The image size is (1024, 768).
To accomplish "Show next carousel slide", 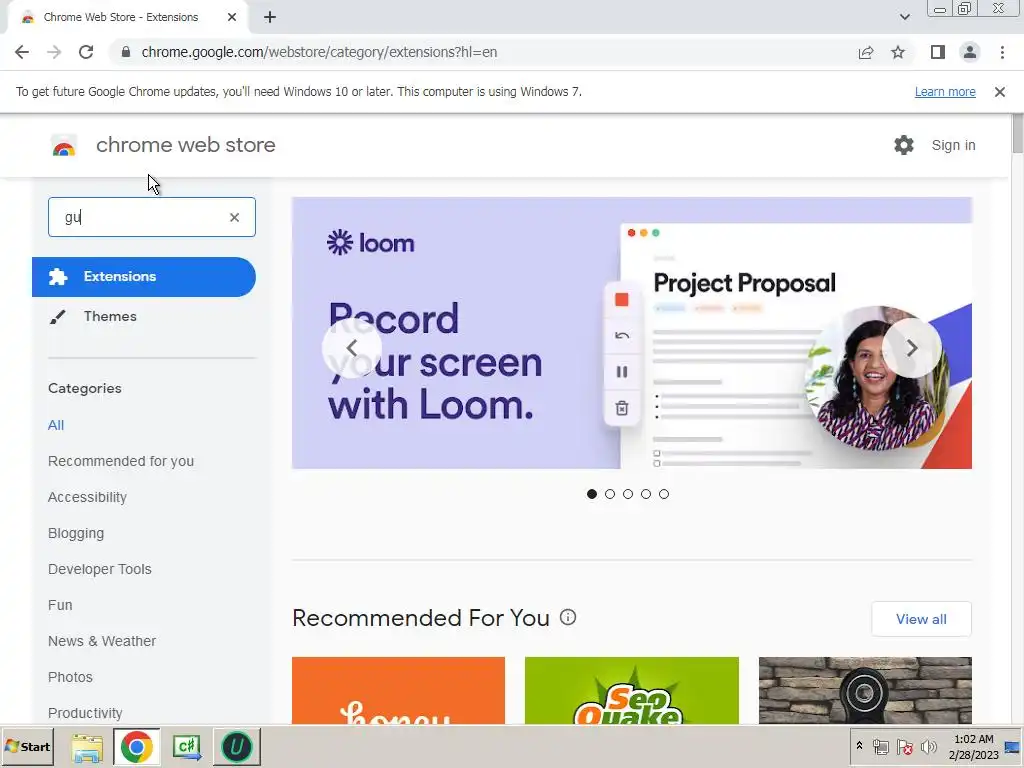I will pyautogui.click(x=912, y=349).
